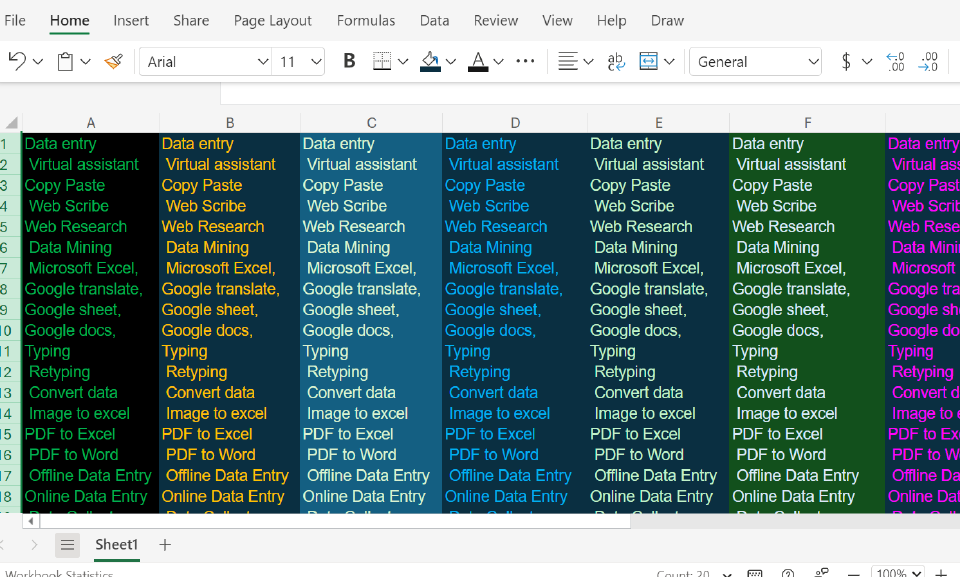Viewport: 960px width, 577px height.
Task: Open font color palette arrow
Action: (498, 61)
